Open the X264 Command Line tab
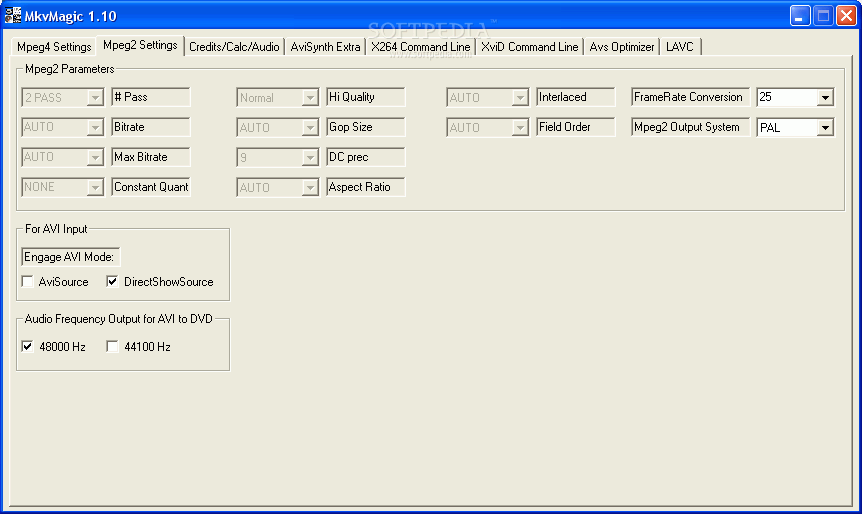The width and height of the screenshot is (862, 514). pos(421,47)
